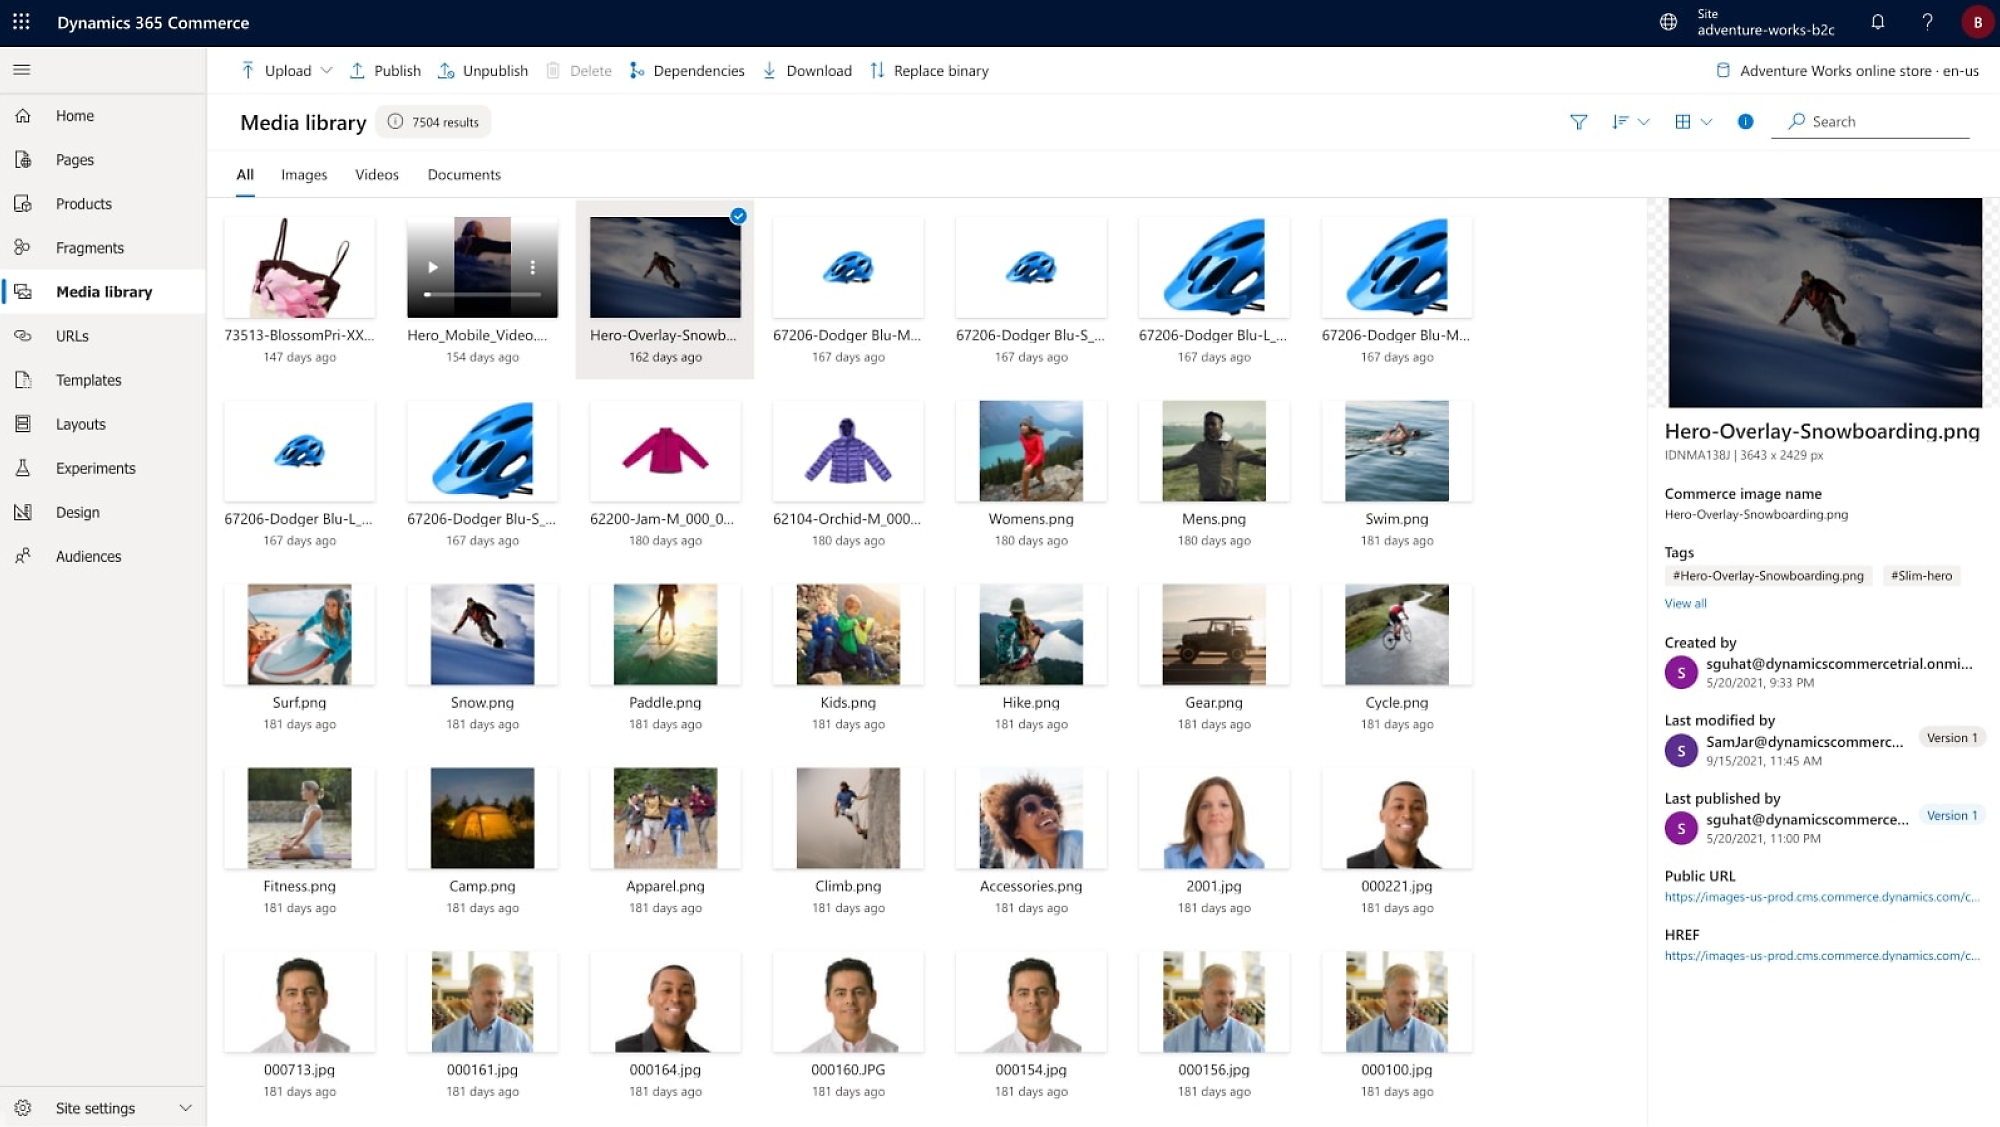This screenshot has width=2000, height=1127.
Task: Switch to the Images tab
Action: 304,173
